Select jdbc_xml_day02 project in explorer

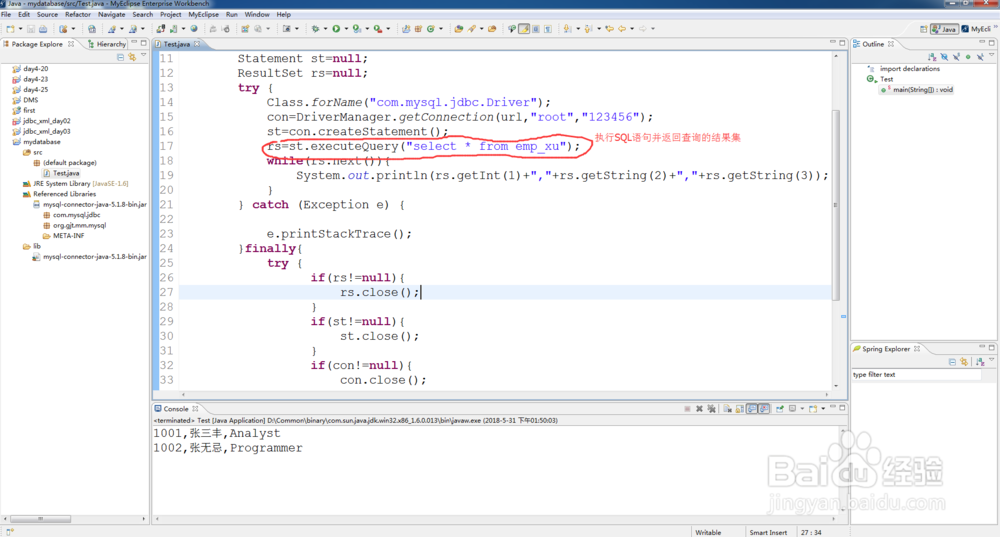[41, 121]
